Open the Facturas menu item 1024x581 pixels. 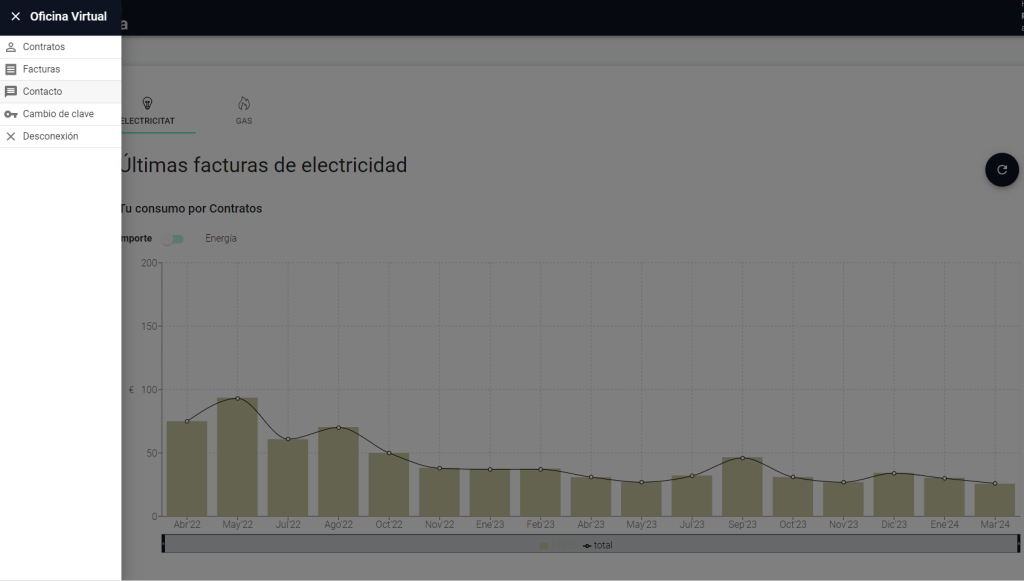pyautogui.click(x=42, y=69)
